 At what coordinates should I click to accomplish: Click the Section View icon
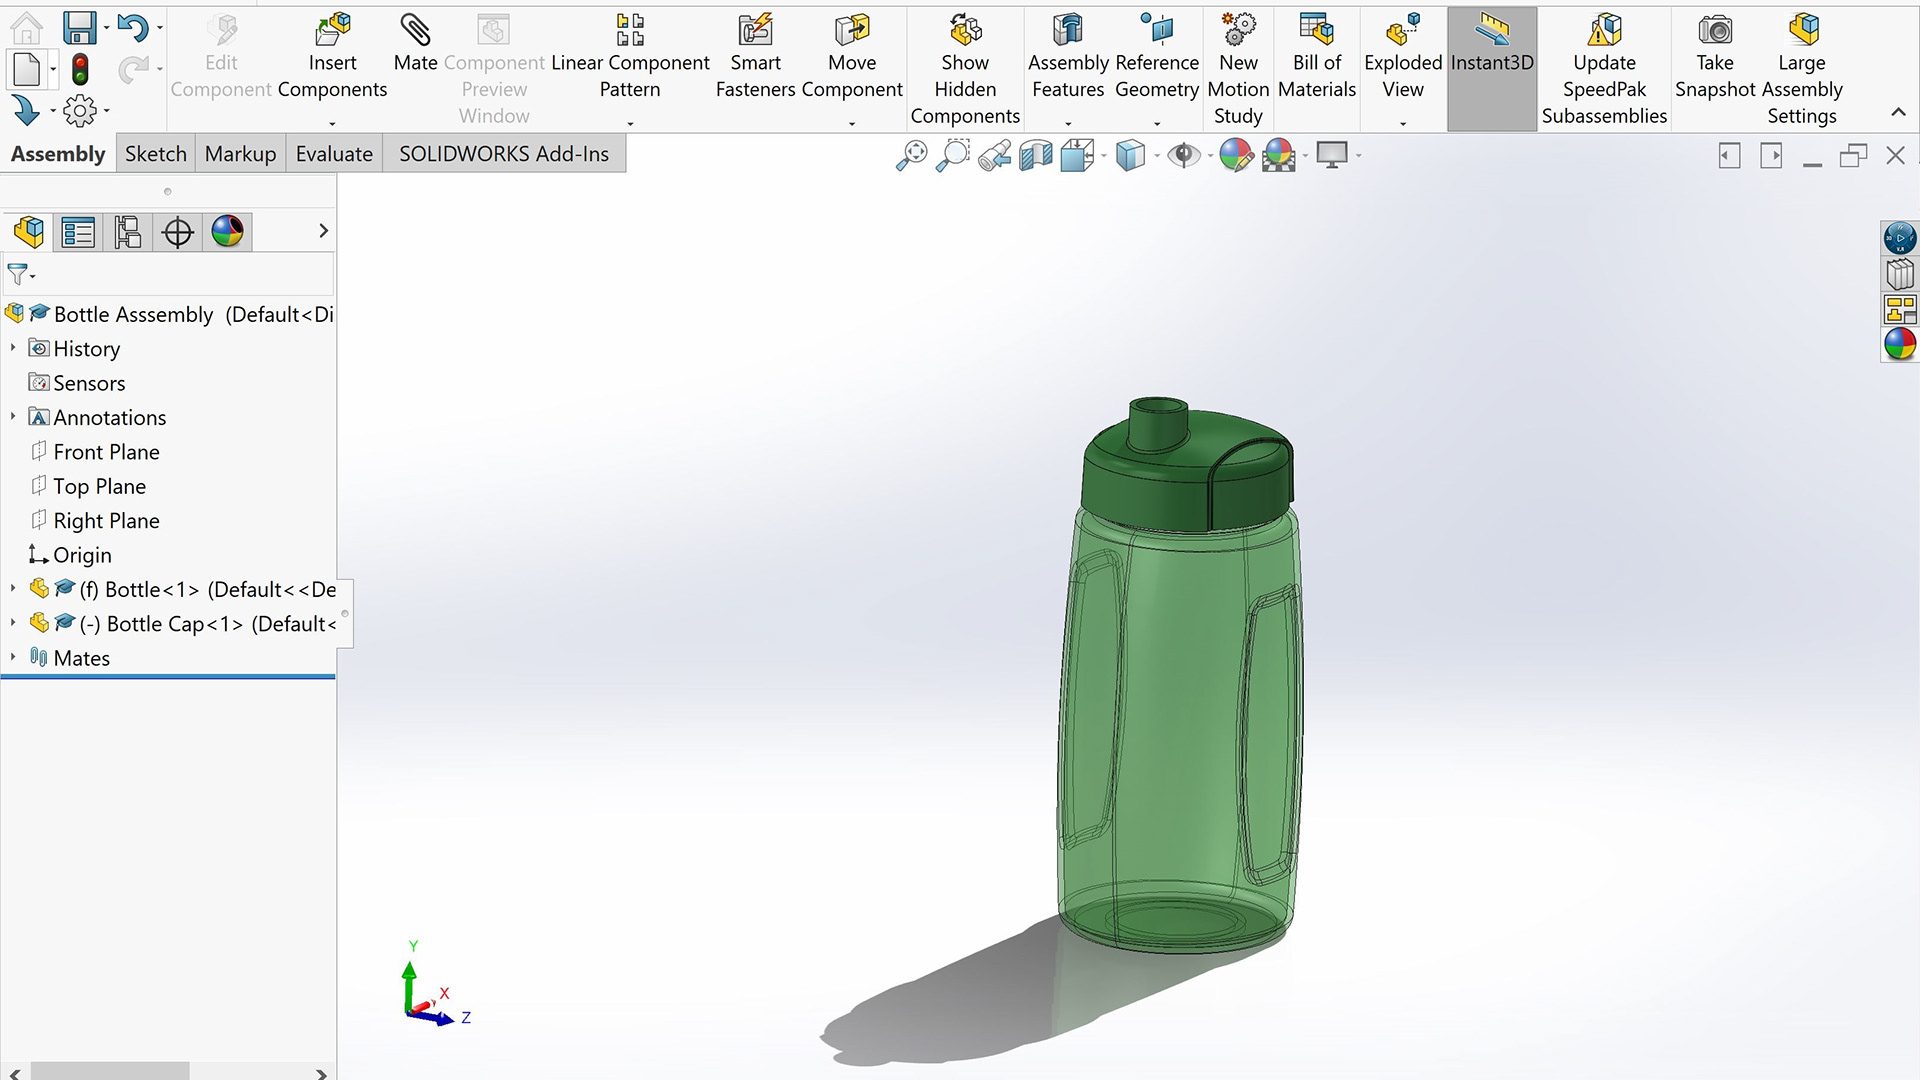coord(1036,156)
